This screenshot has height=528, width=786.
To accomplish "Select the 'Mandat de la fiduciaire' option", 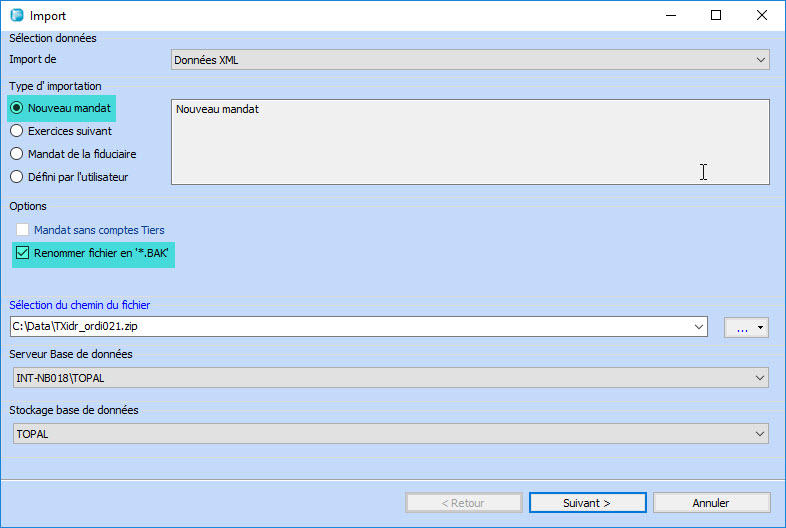I will [17, 154].
